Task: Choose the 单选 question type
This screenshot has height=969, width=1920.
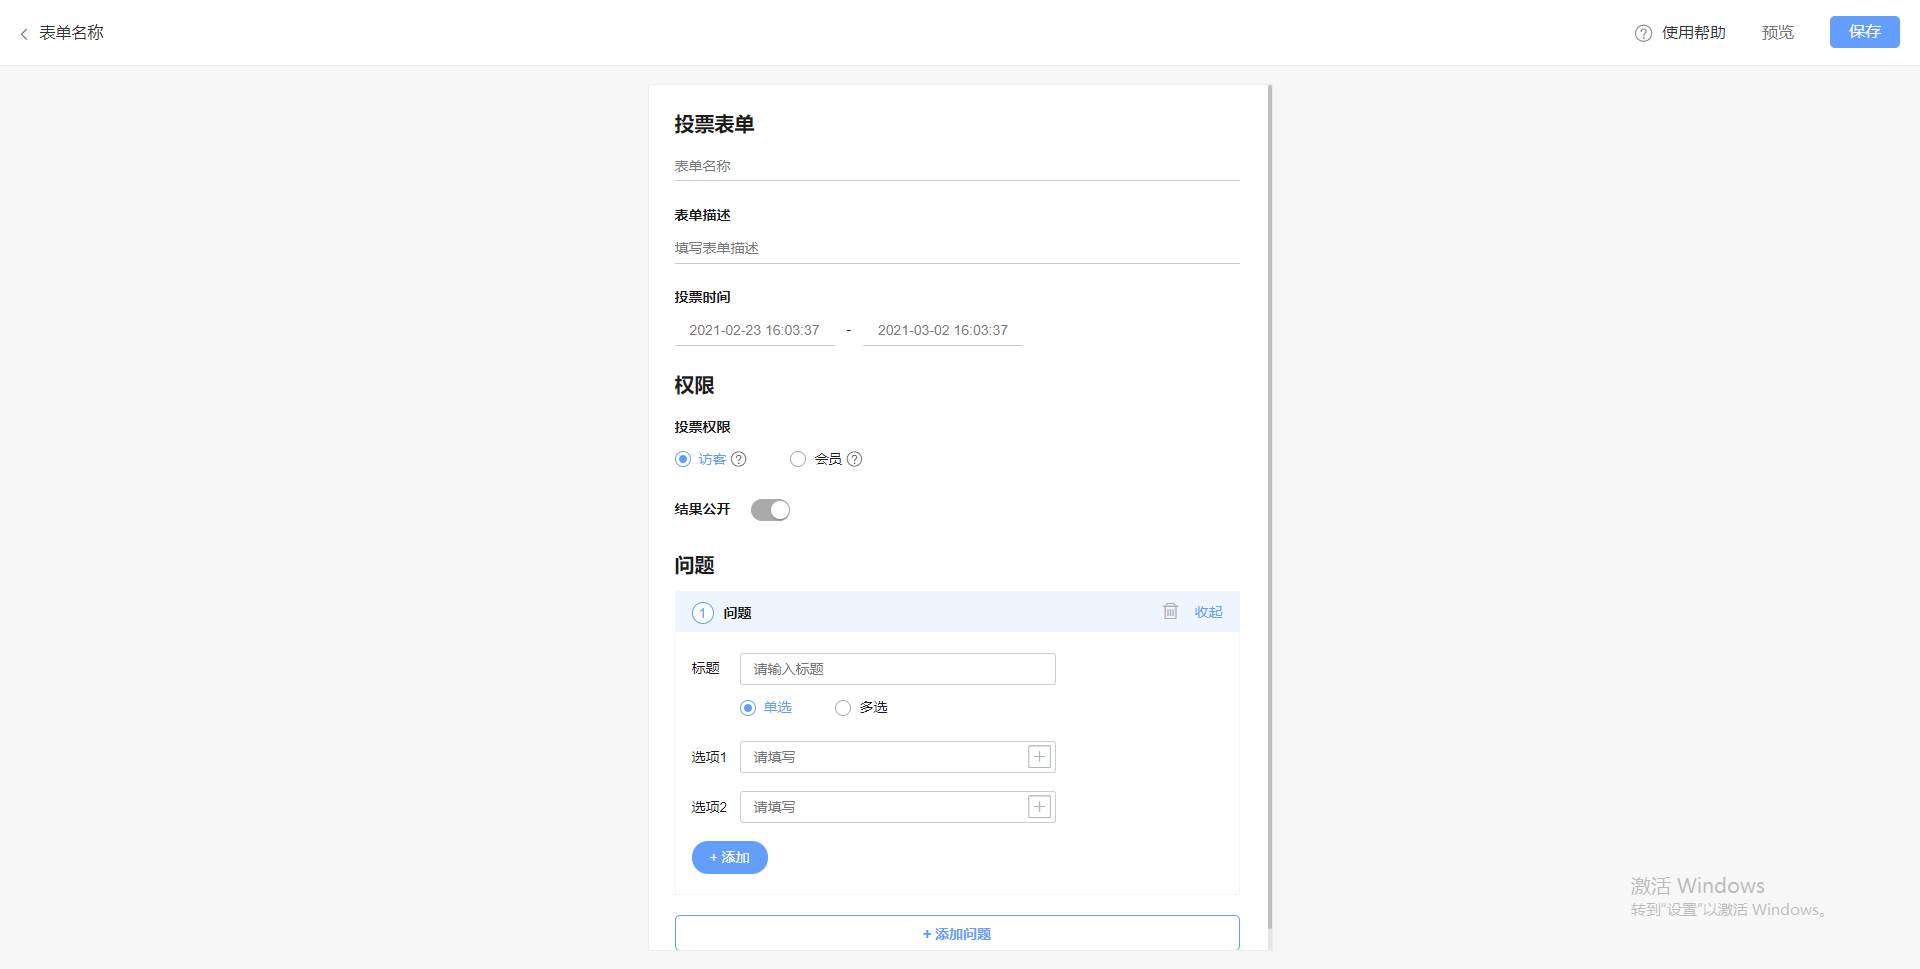Action: click(x=748, y=708)
